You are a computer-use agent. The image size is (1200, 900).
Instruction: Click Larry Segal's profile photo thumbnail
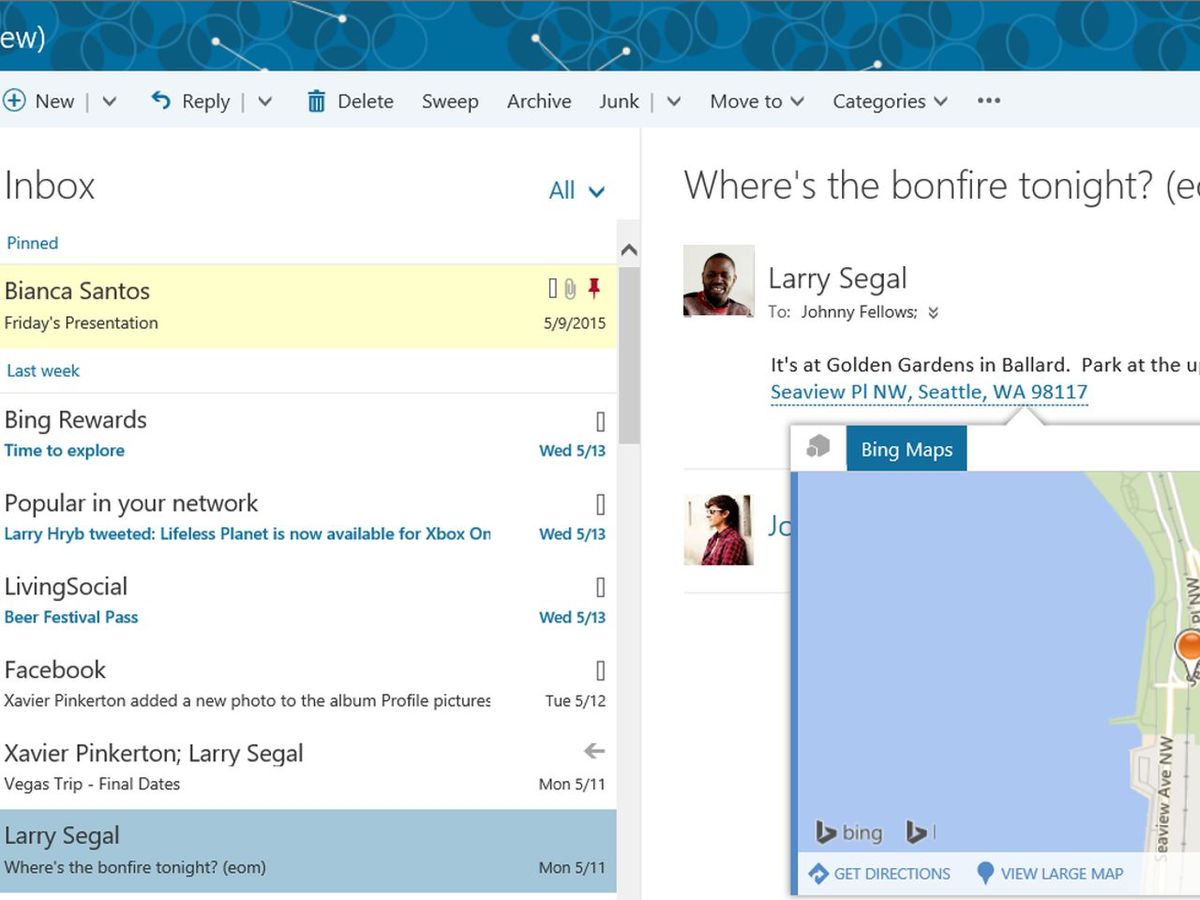click(719, 281)
